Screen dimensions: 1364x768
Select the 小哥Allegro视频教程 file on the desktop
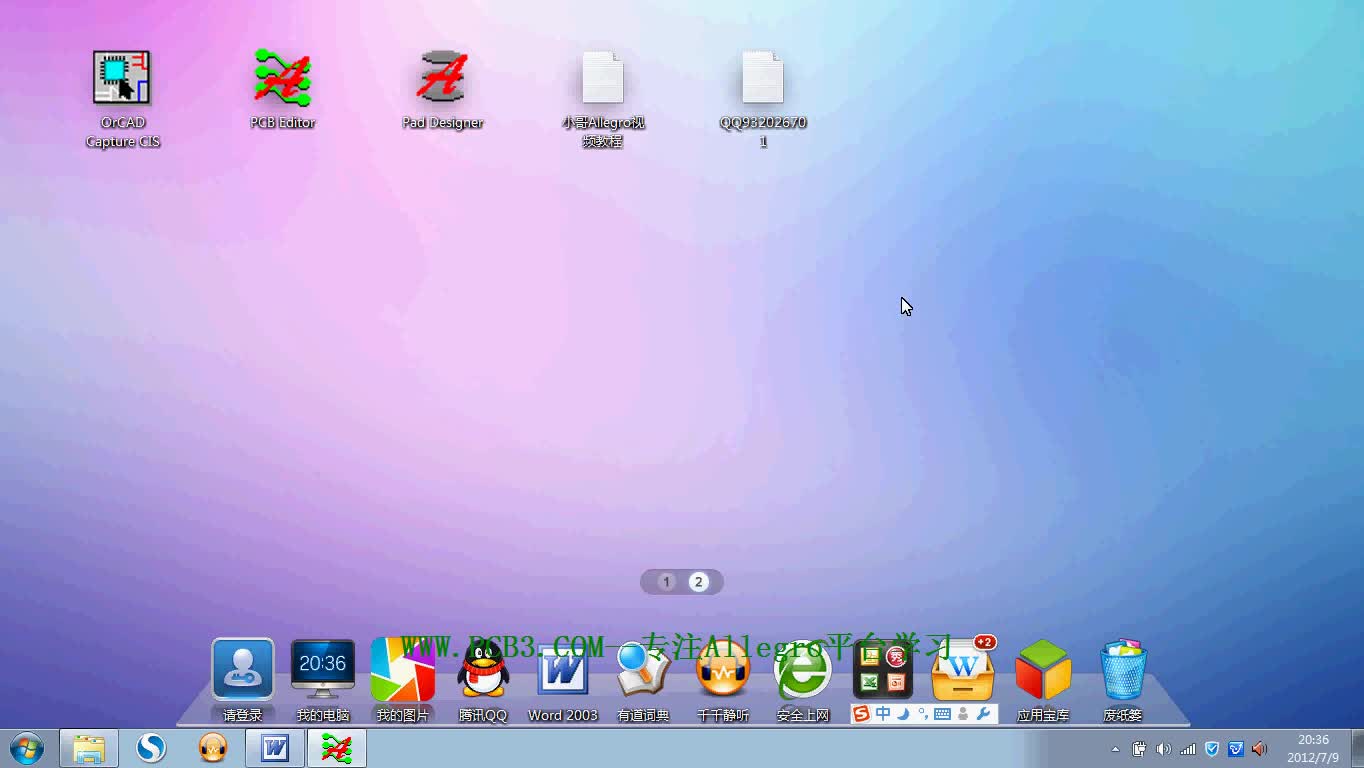coord(603,99)
